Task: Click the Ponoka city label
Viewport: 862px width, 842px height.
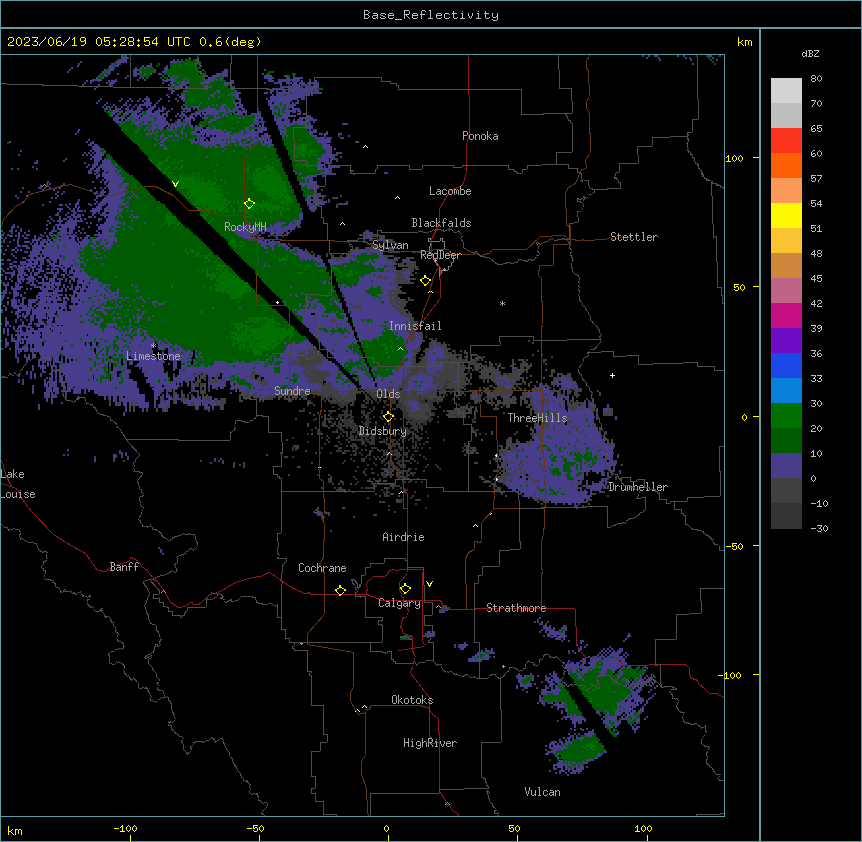Action: coord(480,136)
